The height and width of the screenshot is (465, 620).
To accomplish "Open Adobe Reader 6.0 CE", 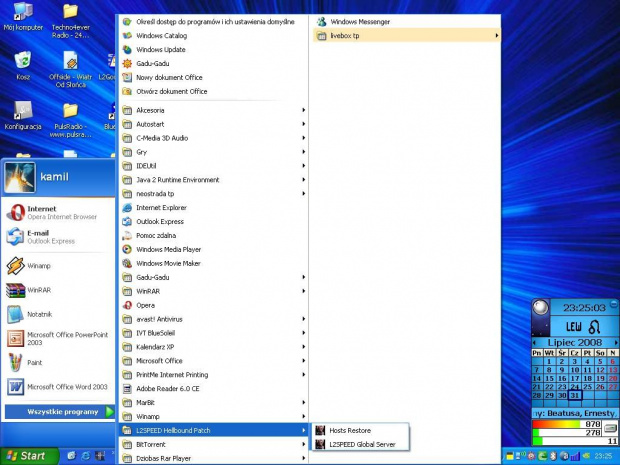I will pos(214,389).
